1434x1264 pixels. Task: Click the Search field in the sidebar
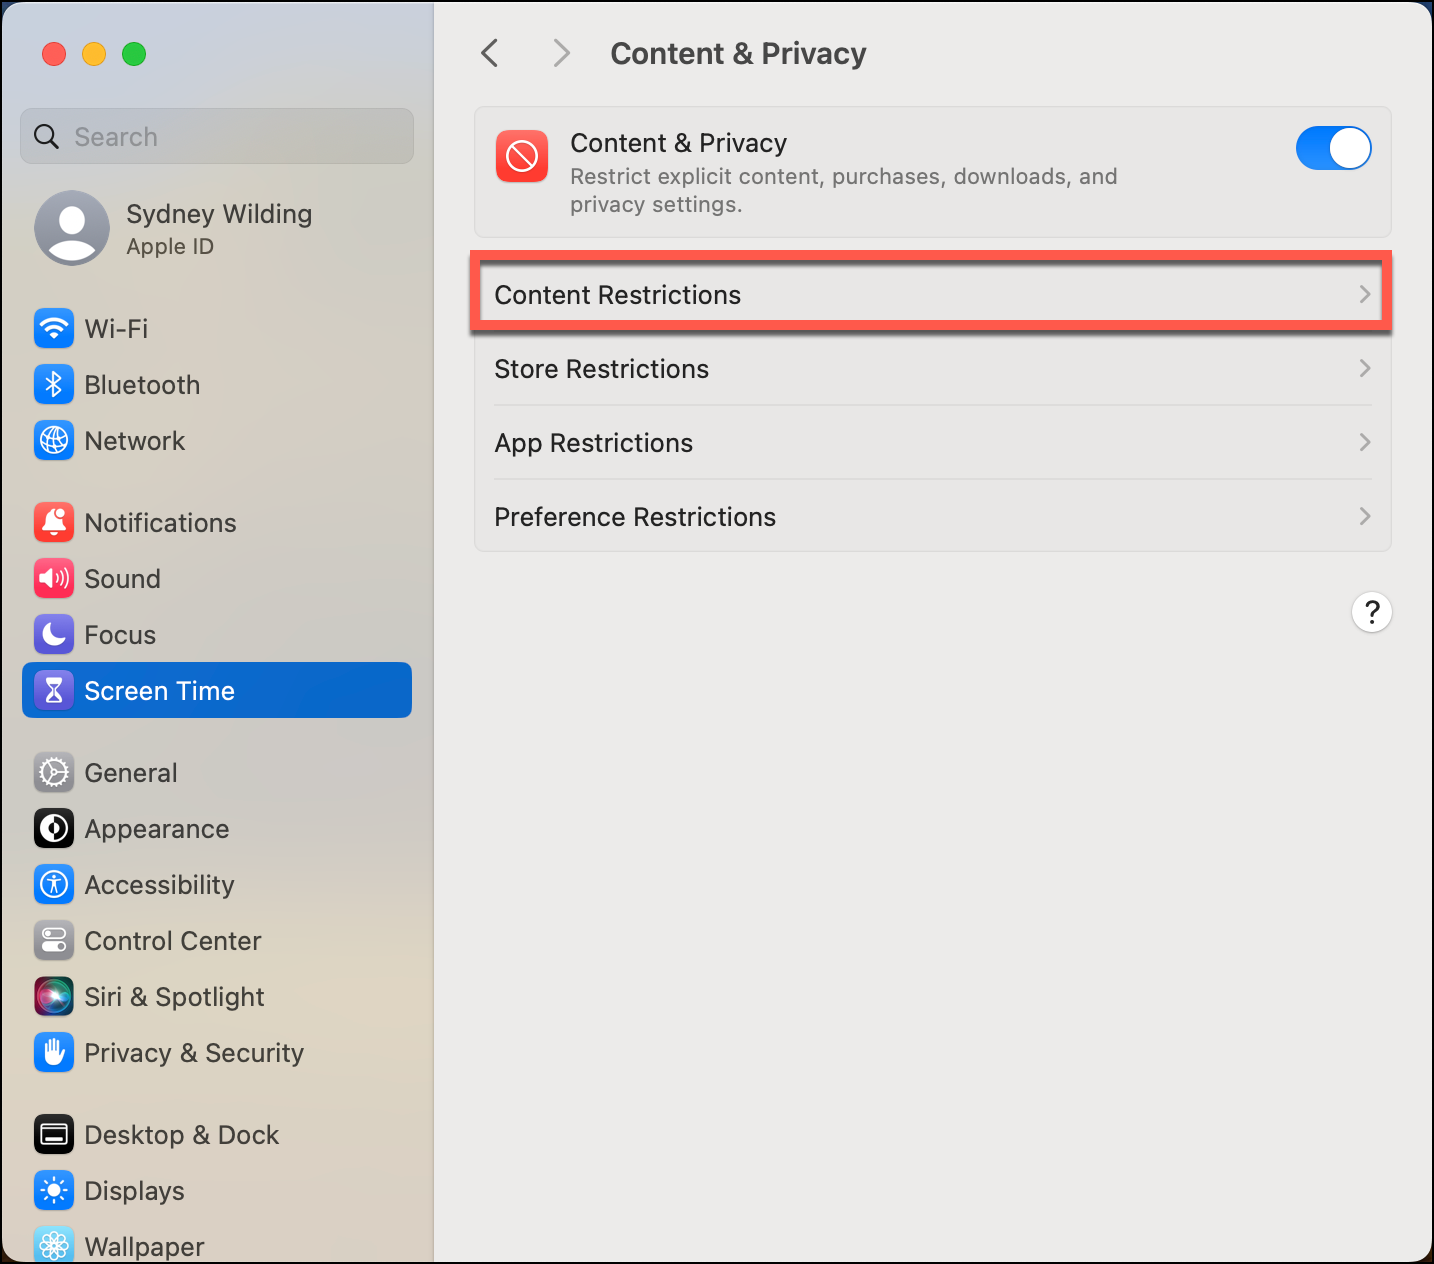(230, 137)
